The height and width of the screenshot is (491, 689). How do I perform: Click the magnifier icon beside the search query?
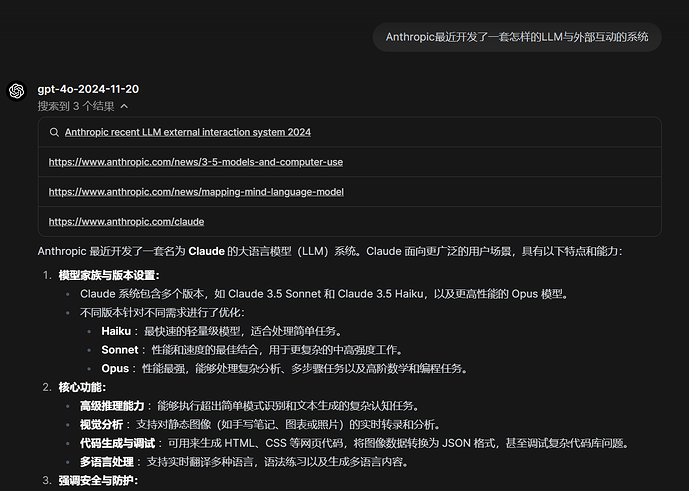[x=54, y=132]
